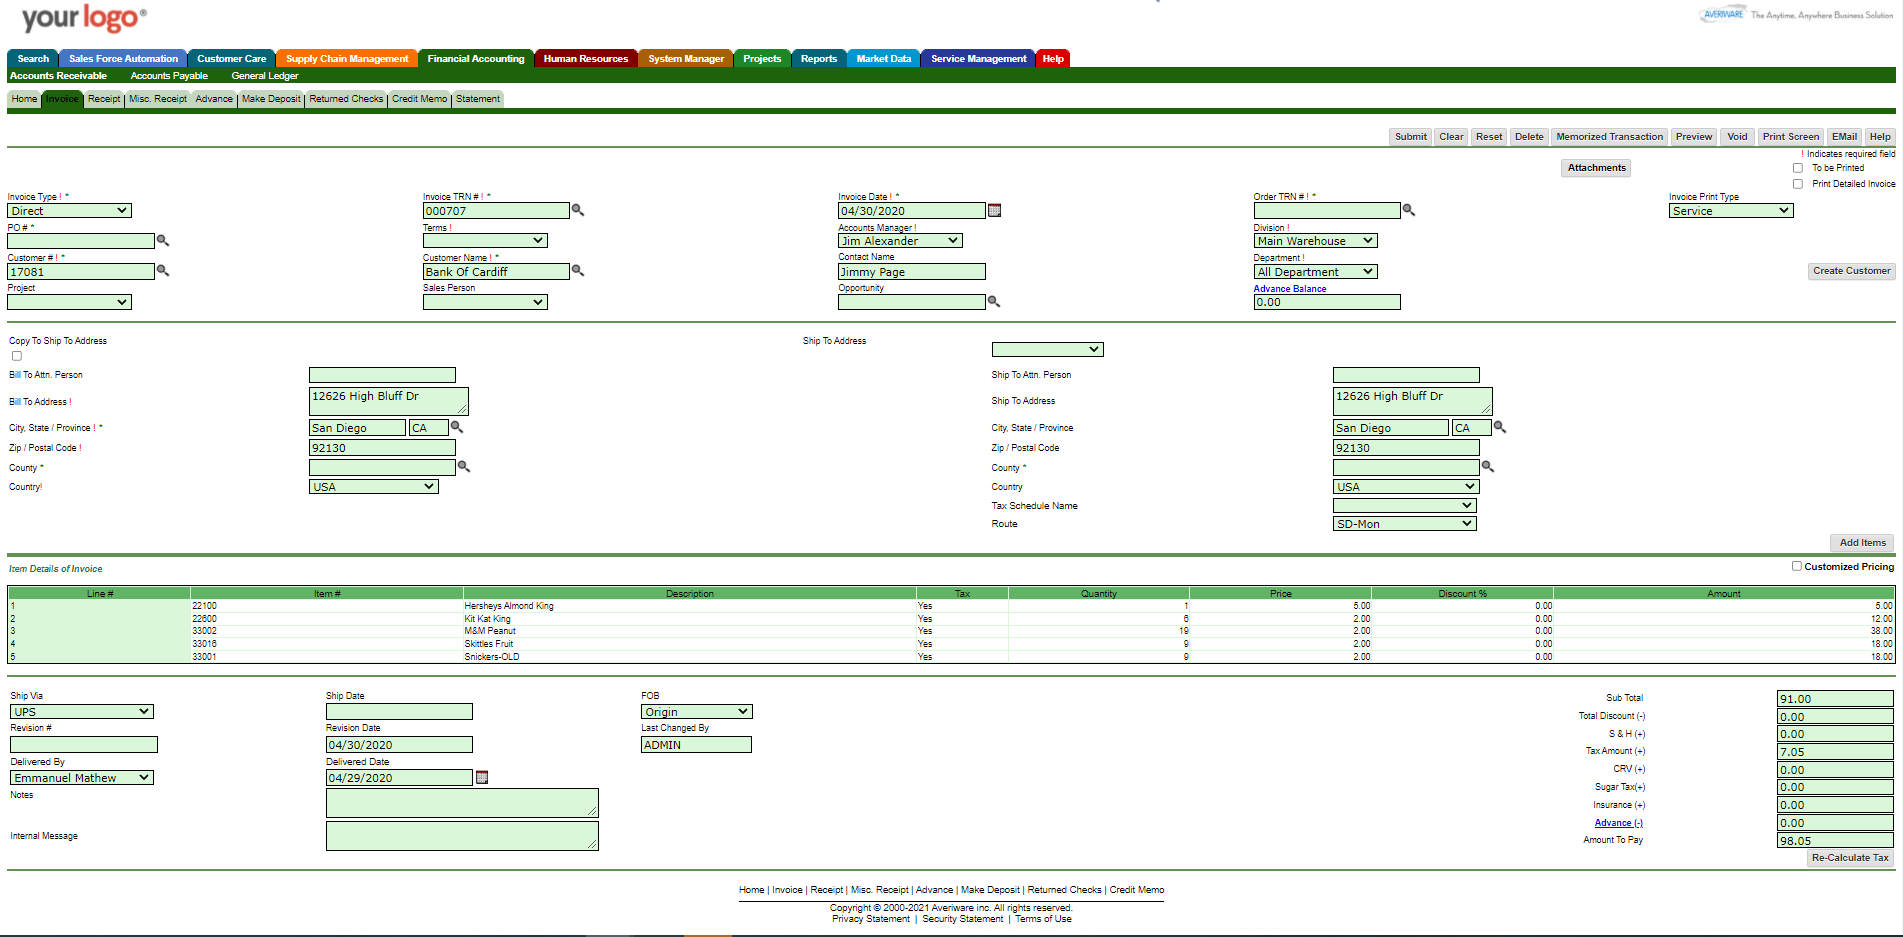Open the County lookup in Bill To section
Screen dimensions: 1903x937
coord(463,466)
